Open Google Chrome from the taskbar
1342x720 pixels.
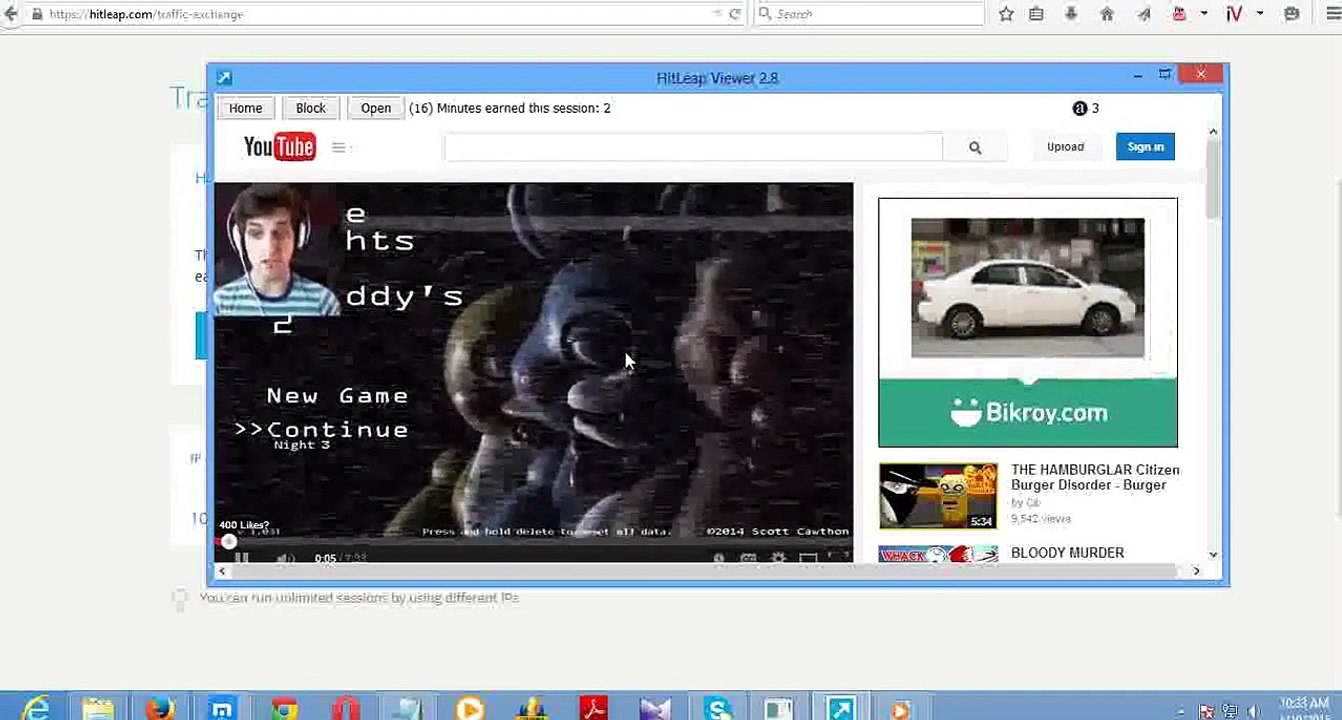point(284,708)
